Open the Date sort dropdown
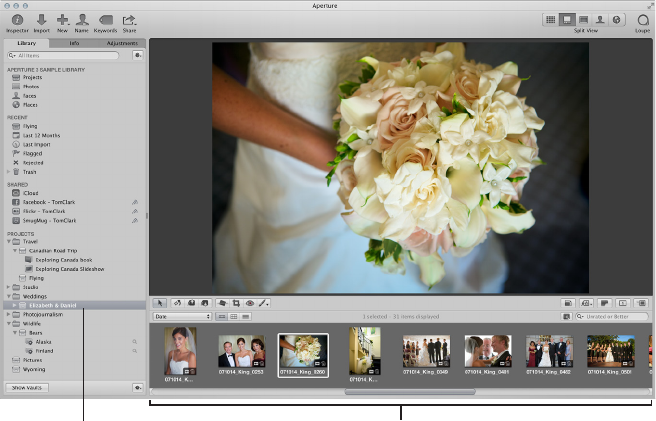 tap(181, 316)
